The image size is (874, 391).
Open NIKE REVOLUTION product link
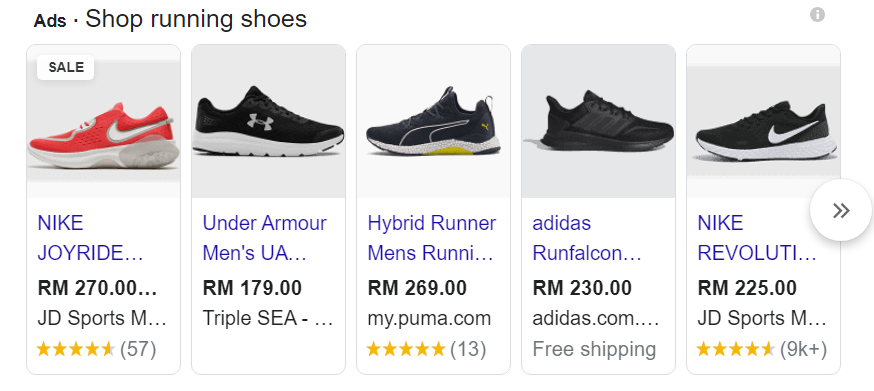pyautogui.click(x=757, y=238)
